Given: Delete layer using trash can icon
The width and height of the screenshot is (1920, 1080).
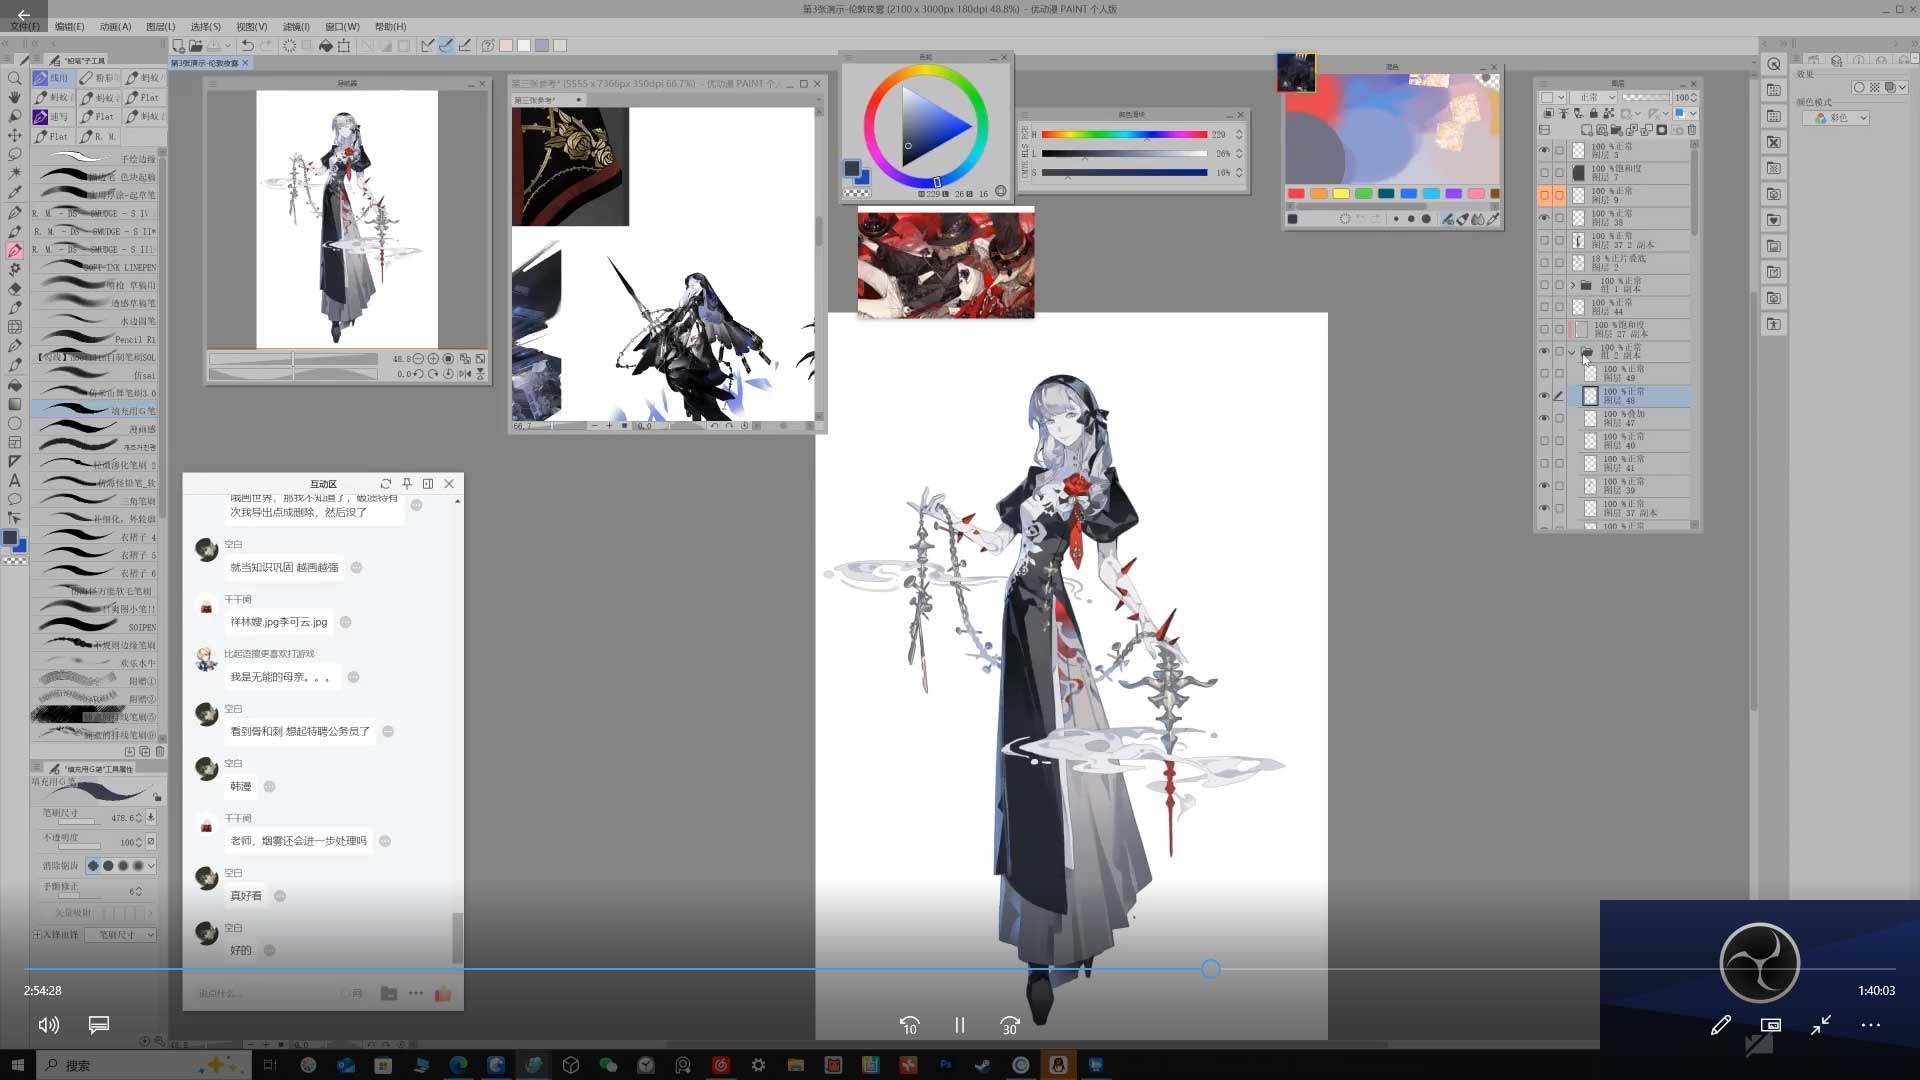Looking at the screenshot, I should click(1692, 130).
